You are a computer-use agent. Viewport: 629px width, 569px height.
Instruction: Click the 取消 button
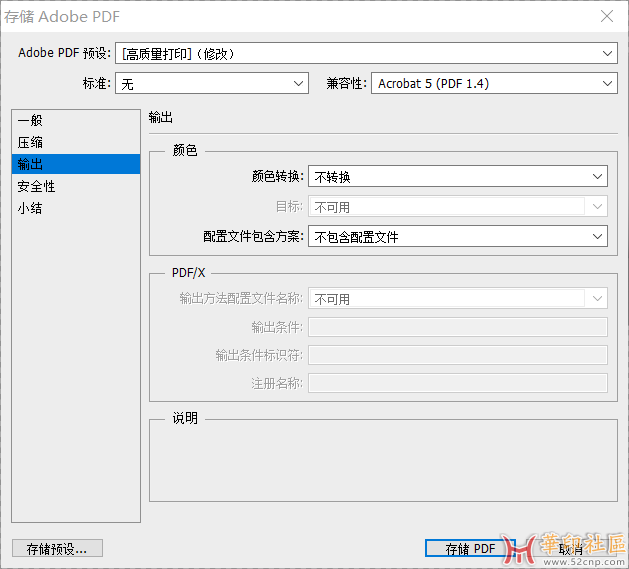(570, 548)
